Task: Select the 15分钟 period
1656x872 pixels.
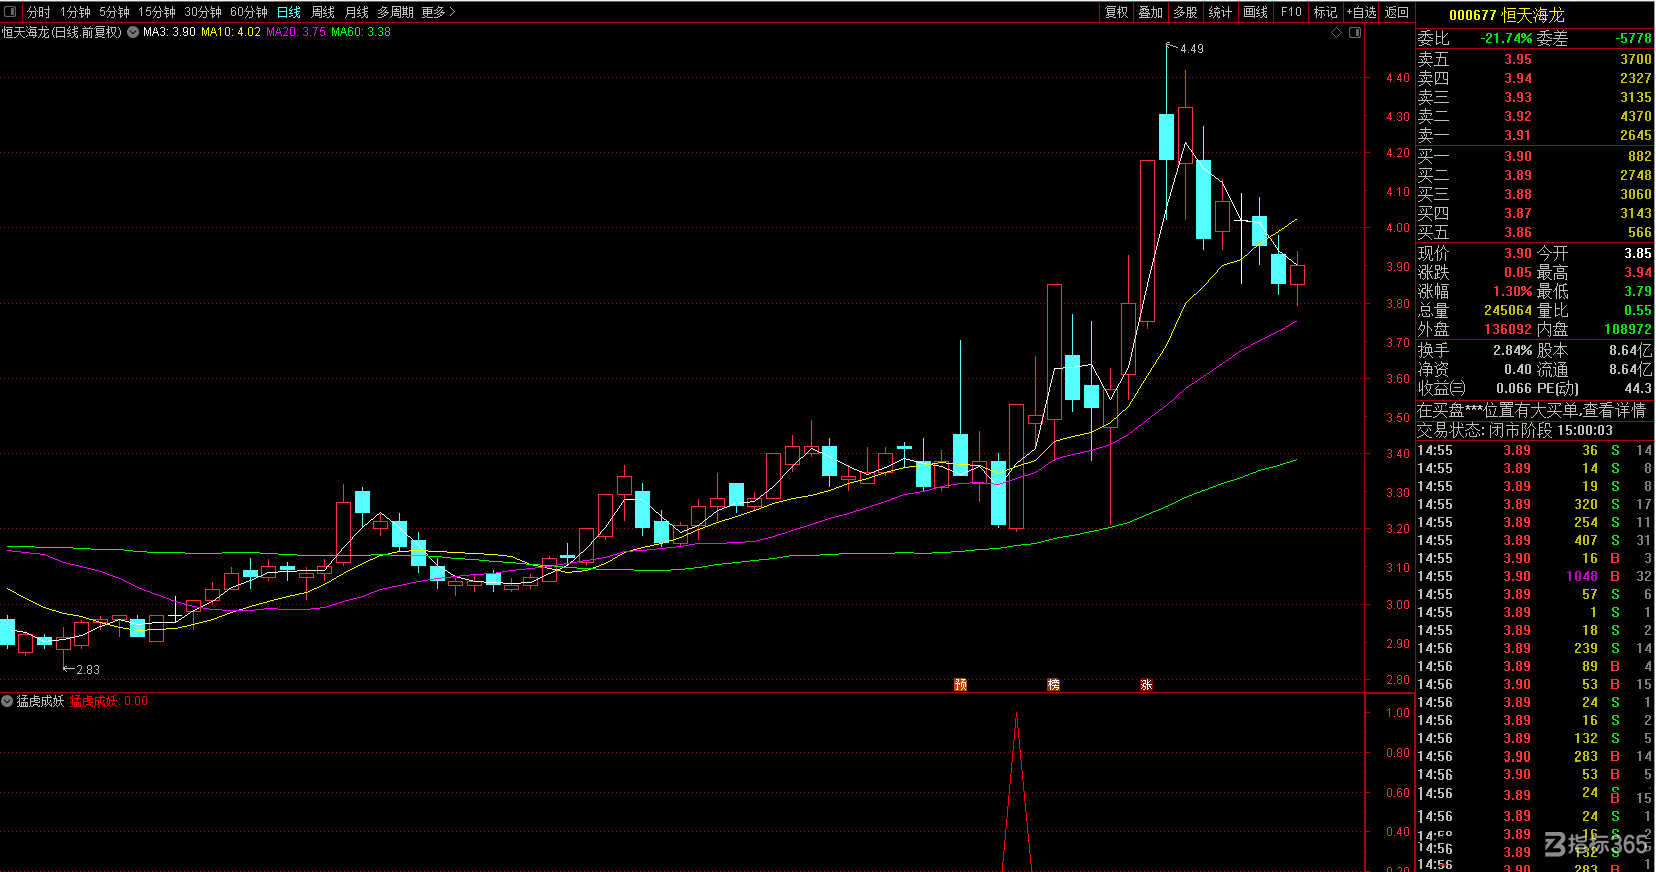Action: (x=157, y=12)
